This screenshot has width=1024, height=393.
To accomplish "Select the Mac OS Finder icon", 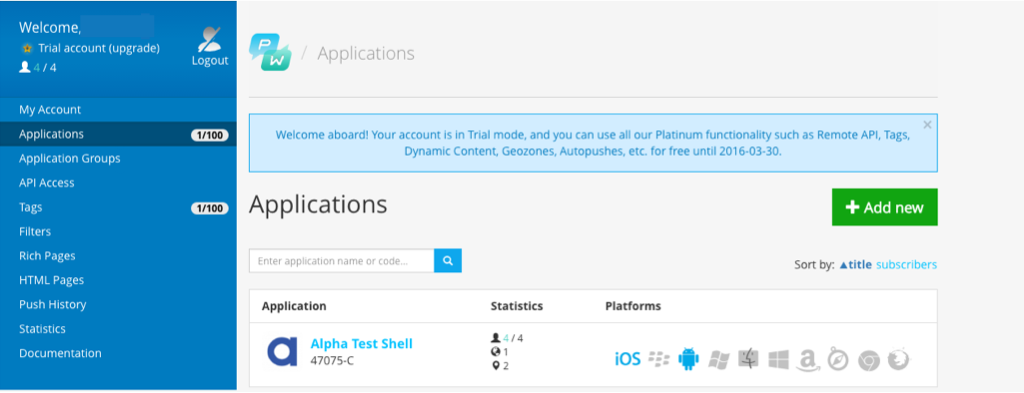I will [x=748, y=358].
